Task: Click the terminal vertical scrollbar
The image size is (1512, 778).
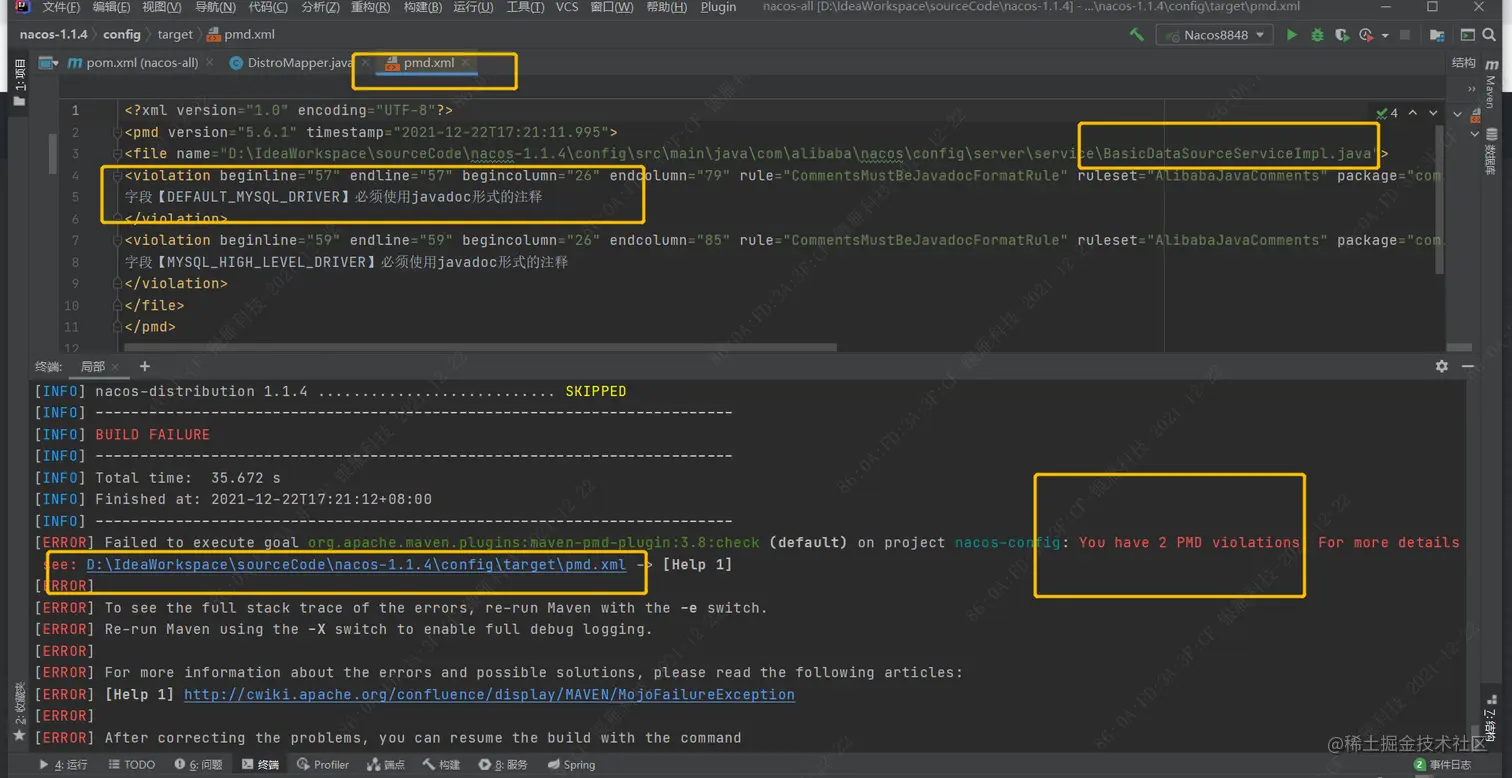Action: pyautogui.click(x=1475, y=736)
